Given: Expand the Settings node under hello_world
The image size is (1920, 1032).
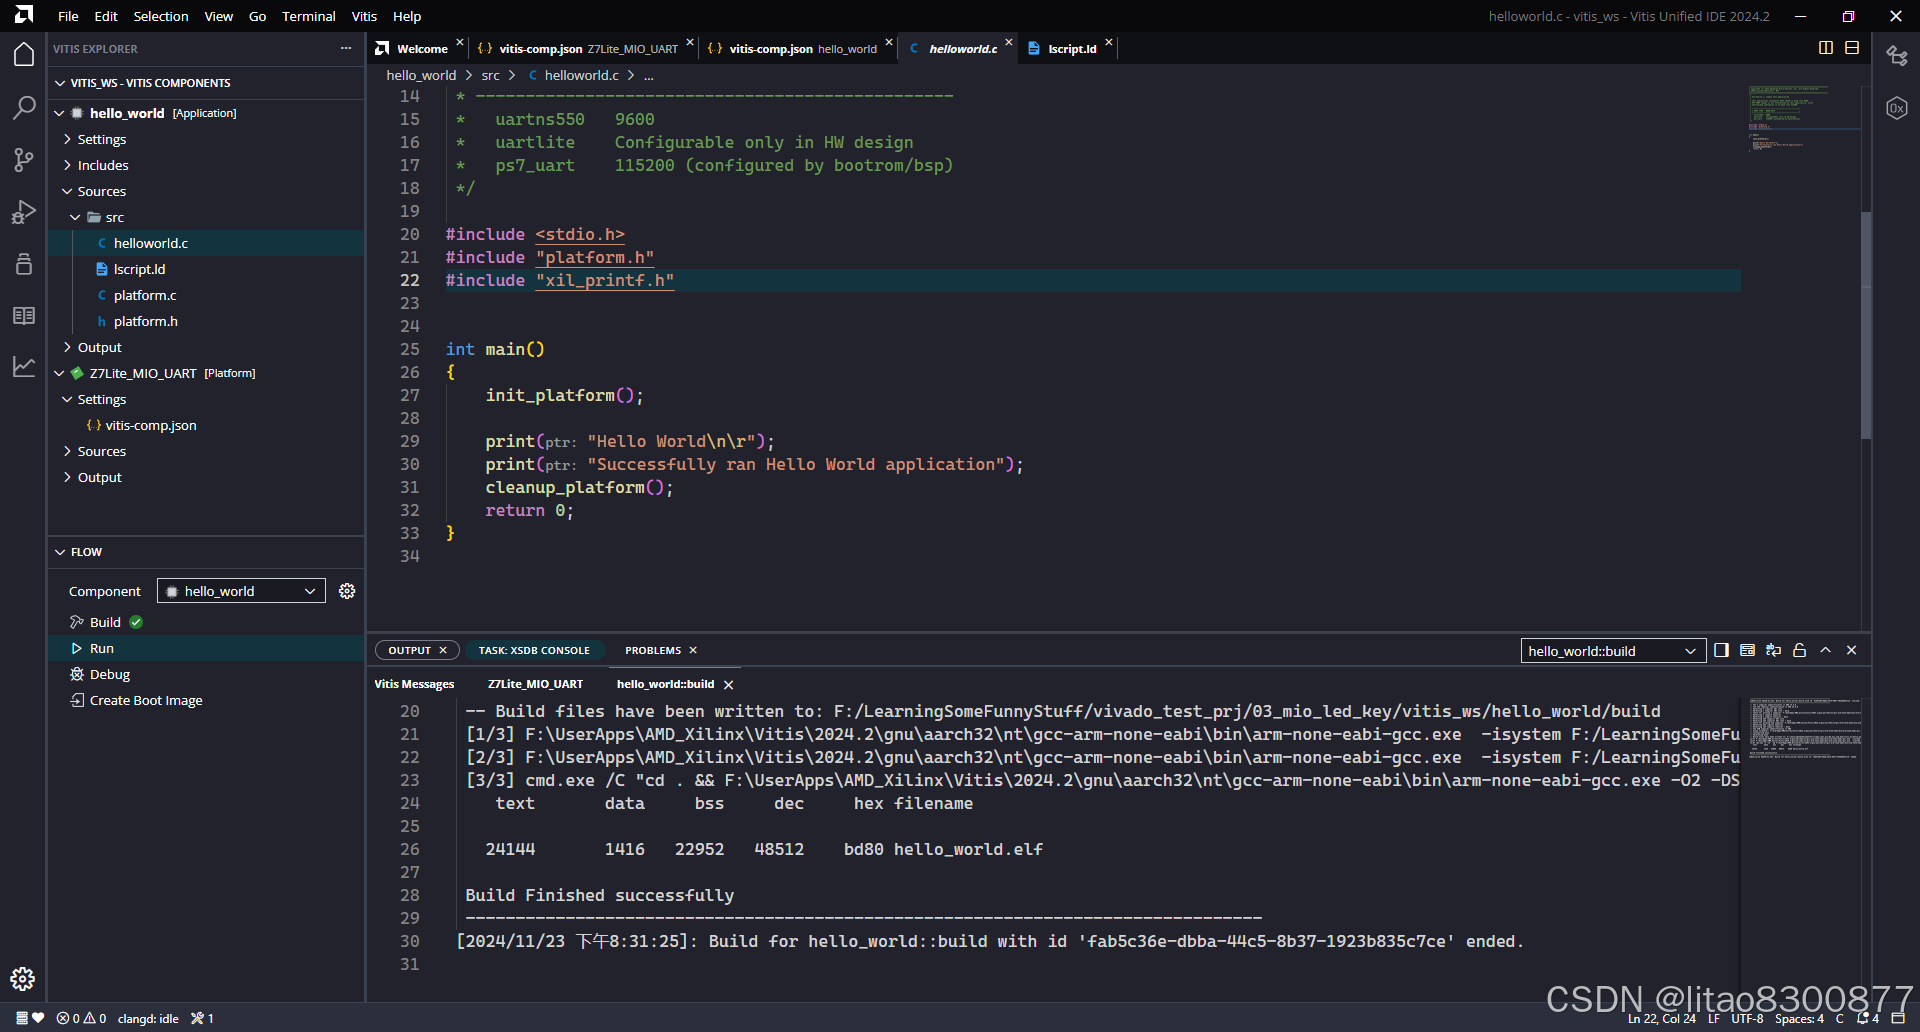Looking at the screenshot, I should [x=67, y=139].
